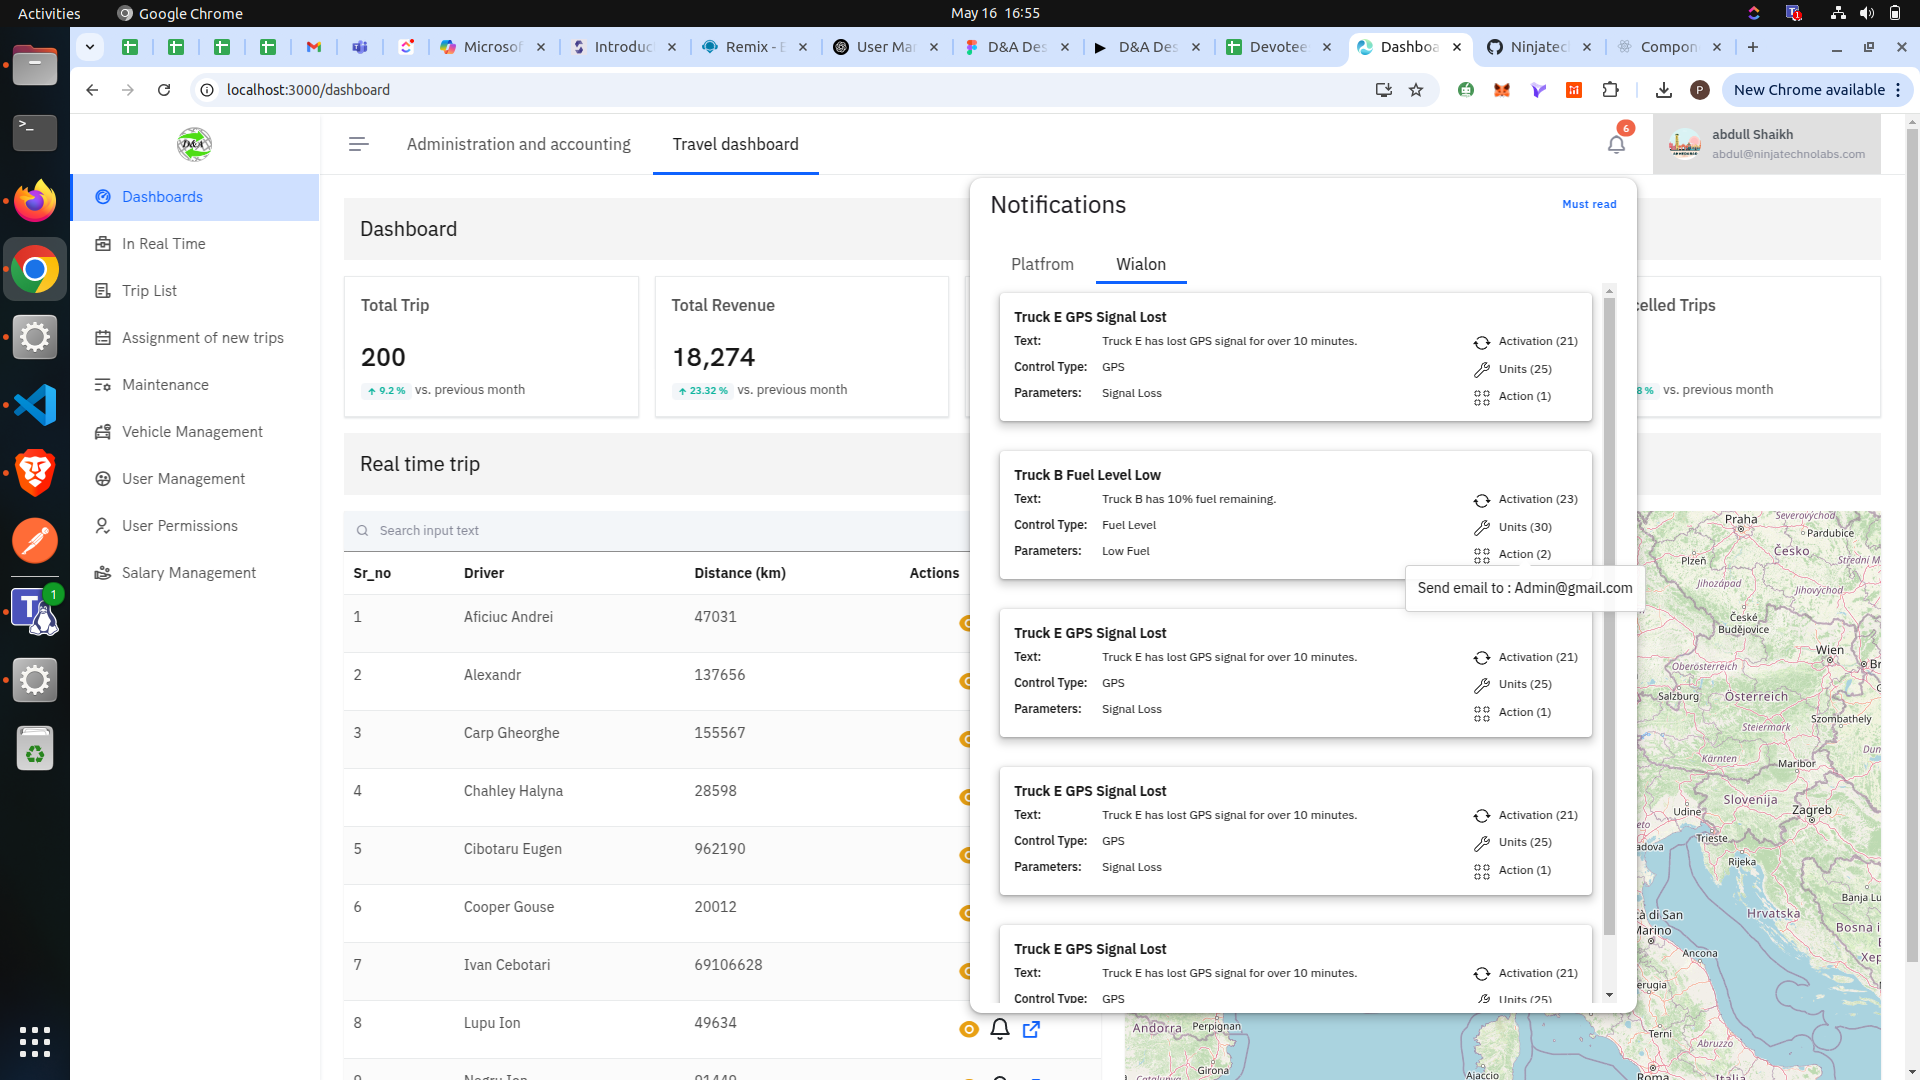Launch Visual Studio Code from the dock
Viewport: 1920px width, 1080px height.
[x=35, y=405]
